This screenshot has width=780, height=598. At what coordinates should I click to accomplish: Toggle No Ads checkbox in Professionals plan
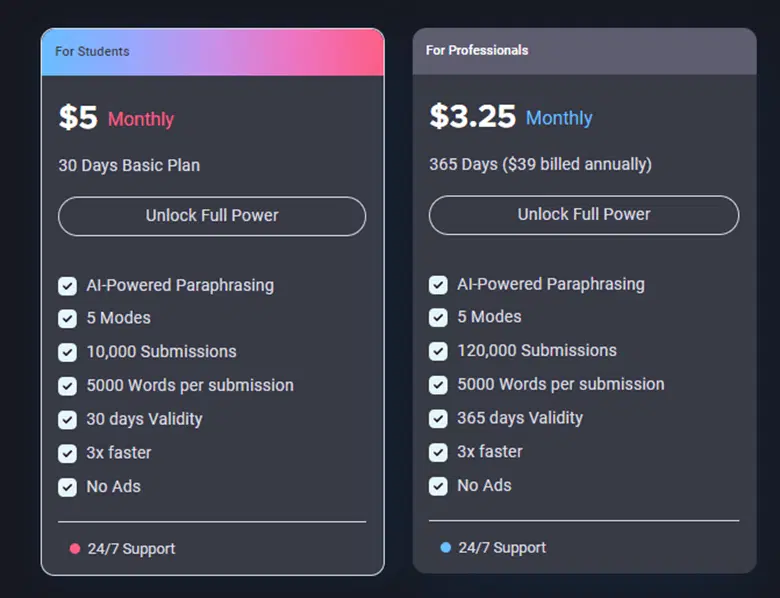[x=438, y=486]
